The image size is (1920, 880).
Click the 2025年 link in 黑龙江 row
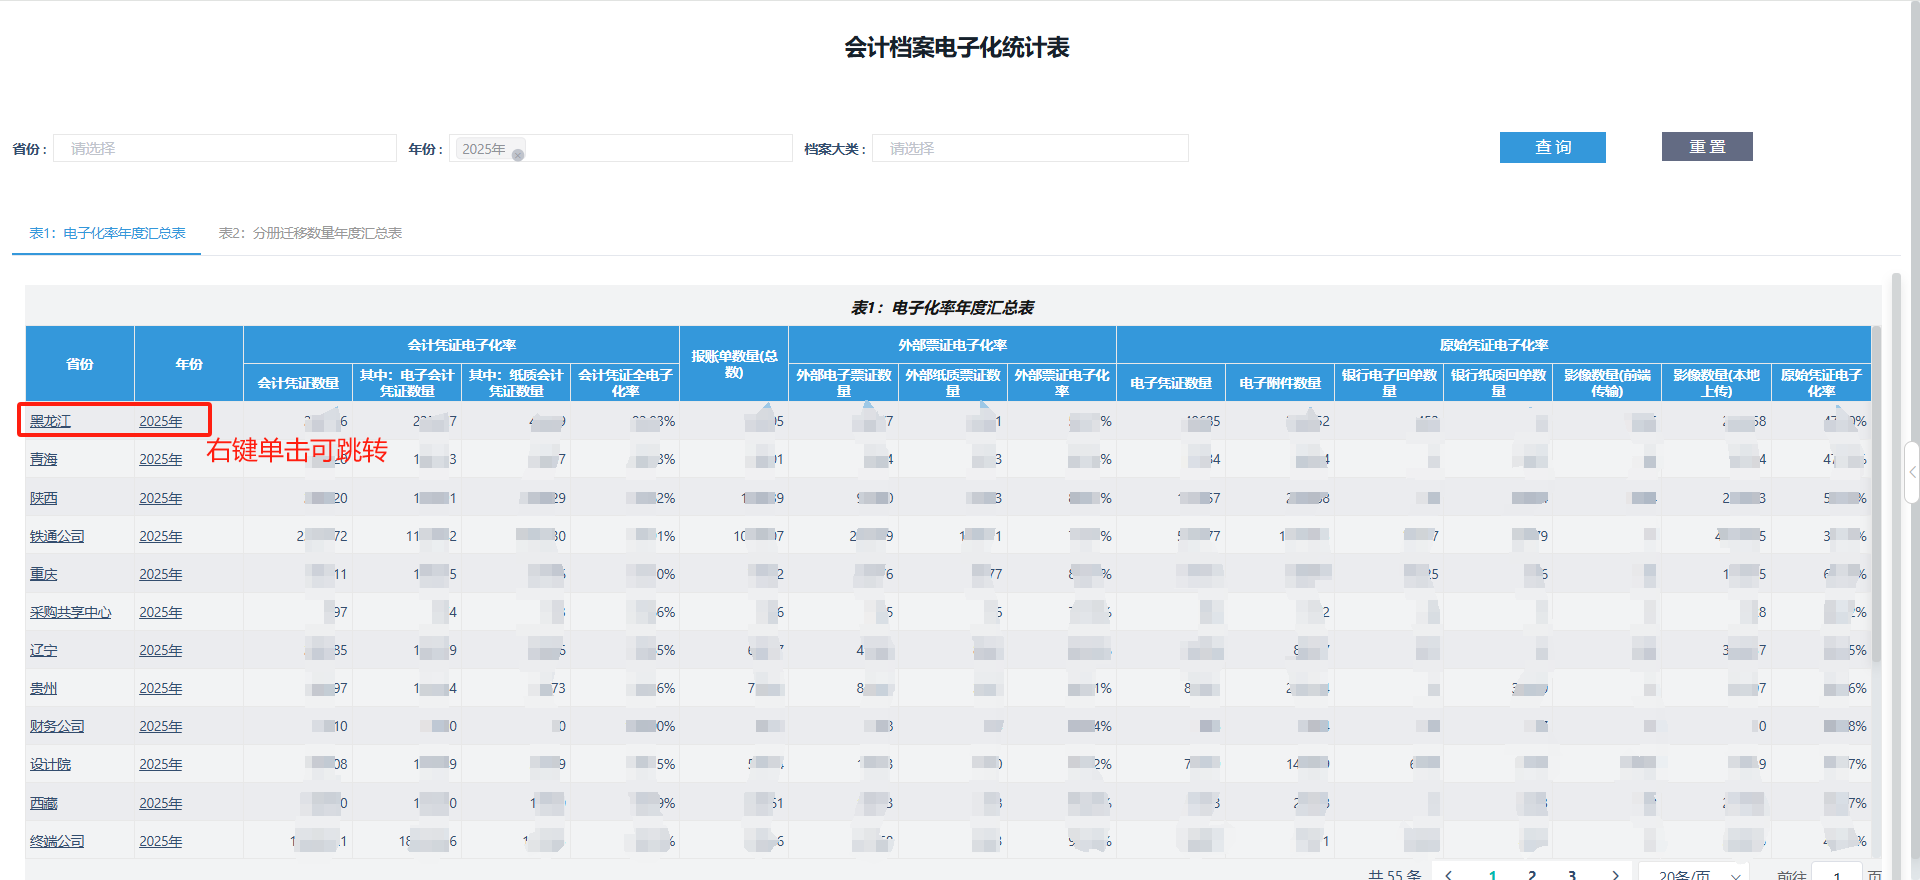pyautogui.click(x=160, y=421)
